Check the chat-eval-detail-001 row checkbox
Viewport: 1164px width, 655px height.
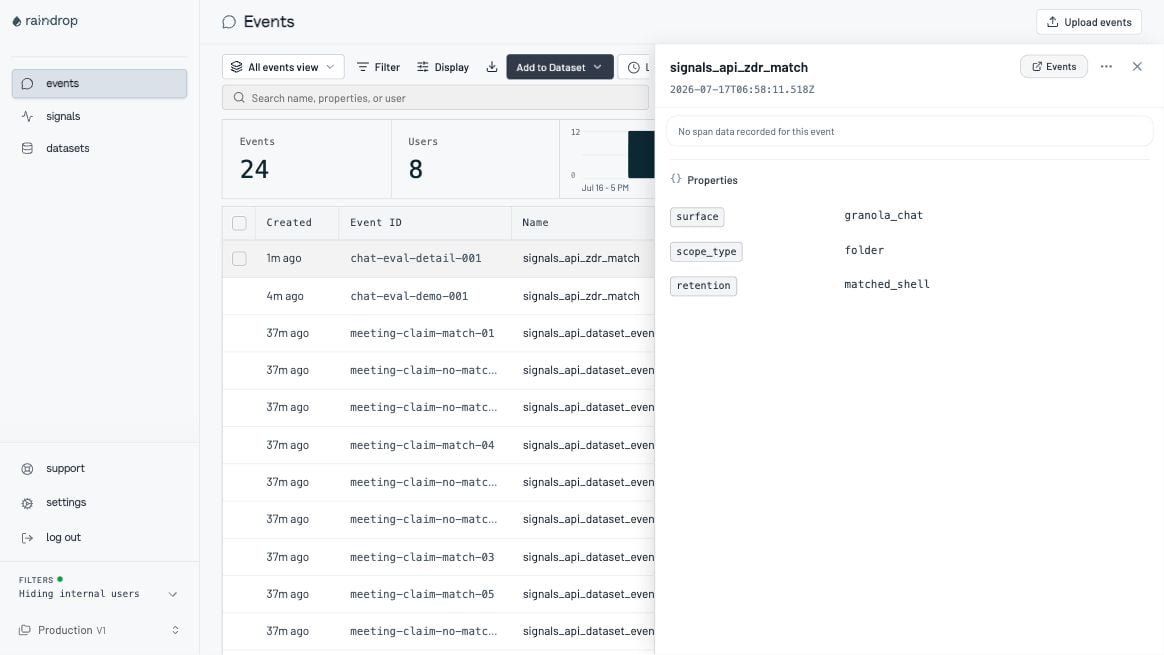[239, 258]
